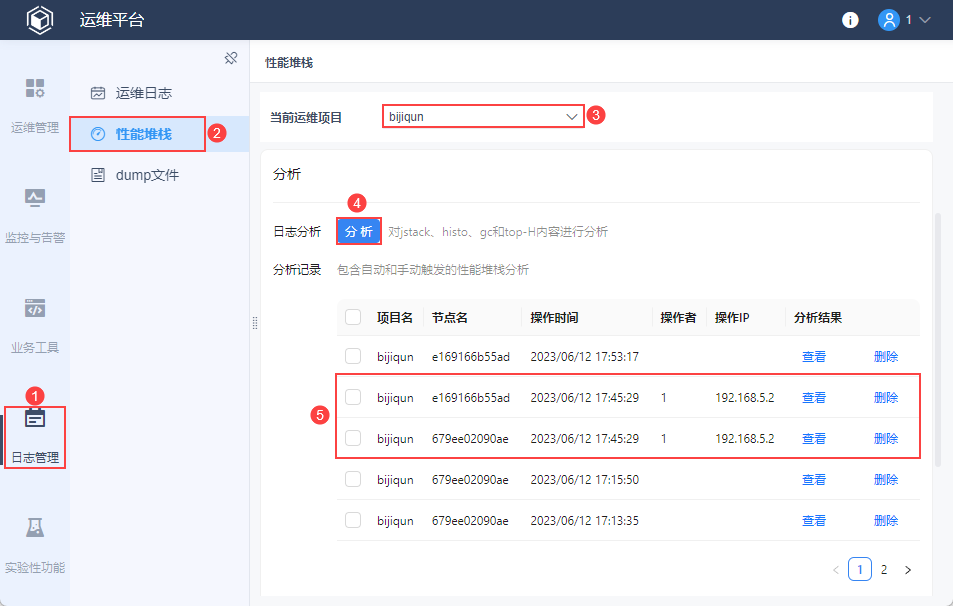Click 查看 for the 17:13:35 record
953x606 pixels.
[x=814, y=521]
